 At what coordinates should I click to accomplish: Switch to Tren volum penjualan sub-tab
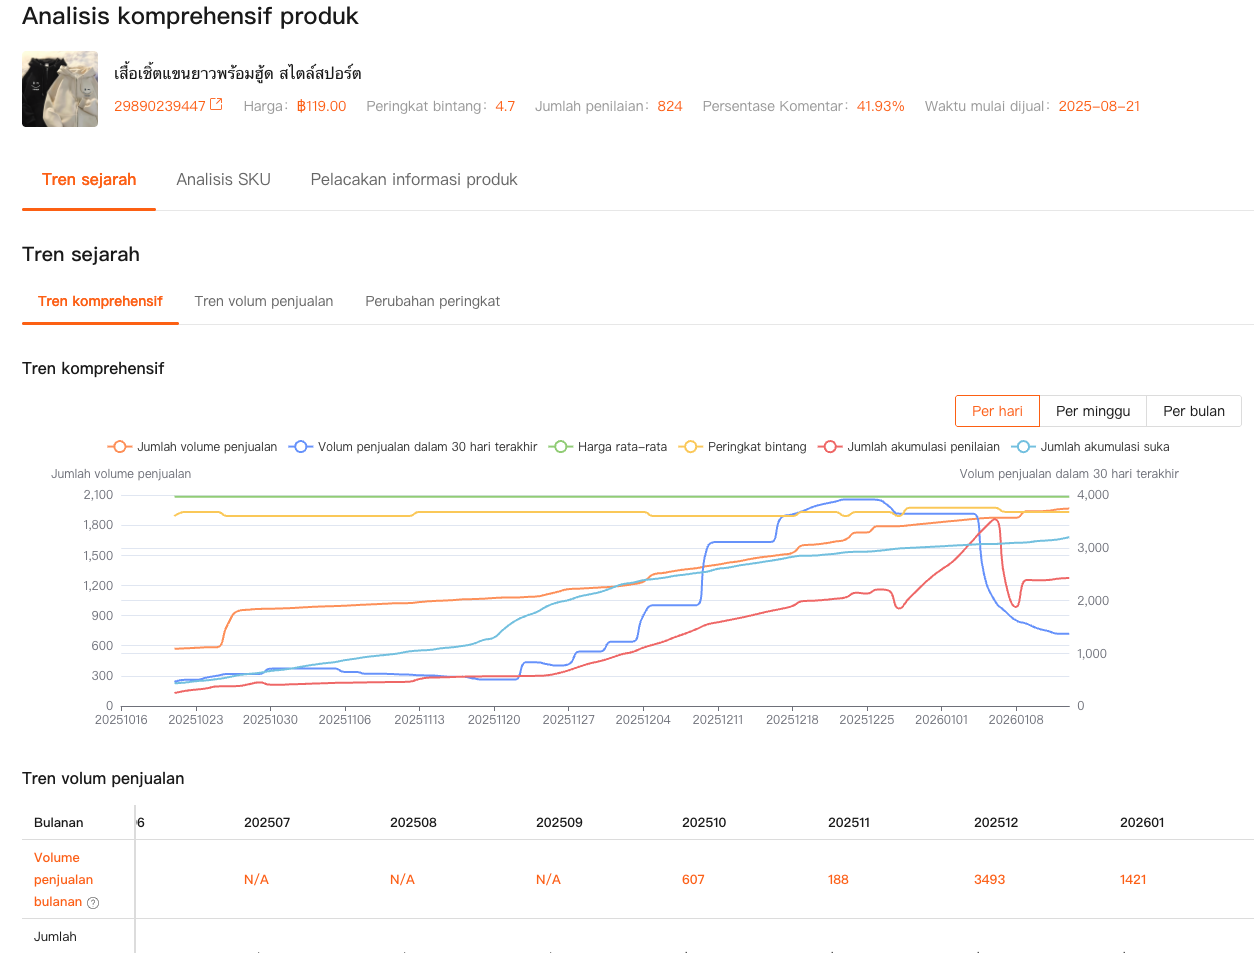pos(264,301)
